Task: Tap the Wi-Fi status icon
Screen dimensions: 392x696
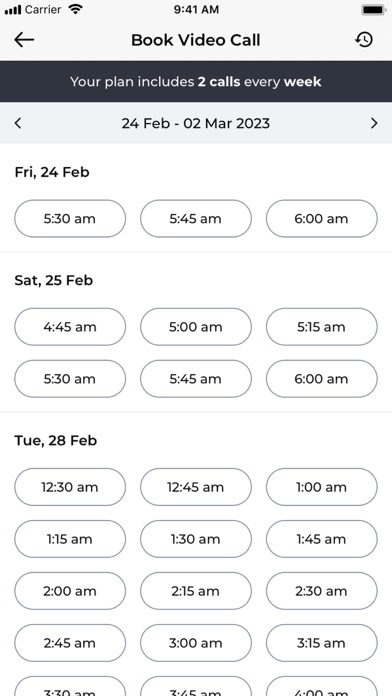Action: click(76, 9)
